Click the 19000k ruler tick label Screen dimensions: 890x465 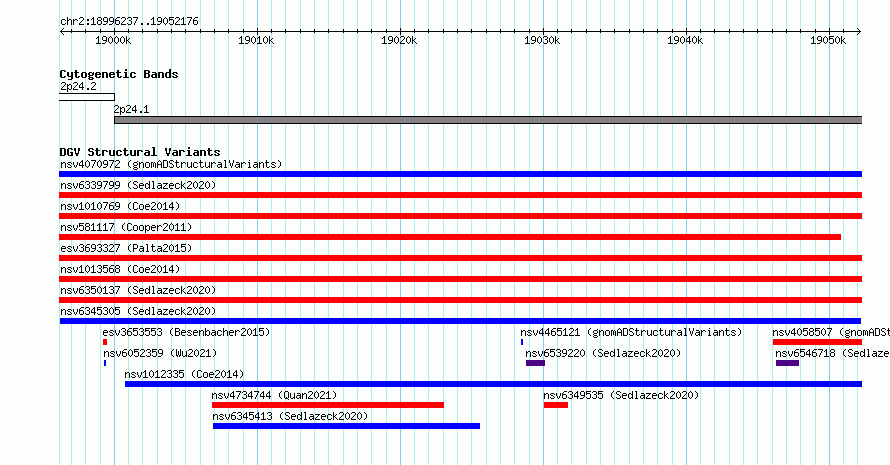tap(113, 40)
